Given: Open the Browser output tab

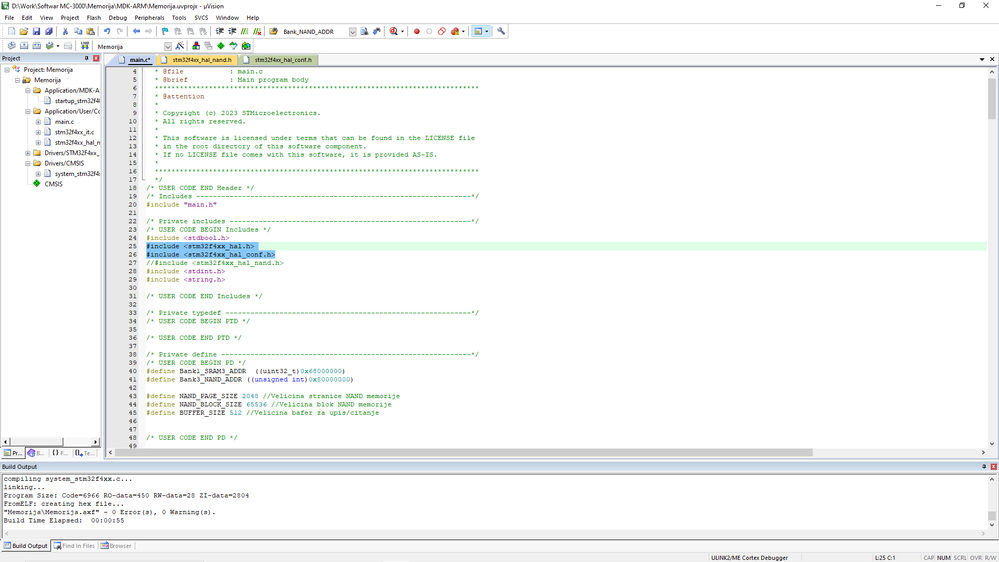Looking at the screenshot, I should coord(116,546).
